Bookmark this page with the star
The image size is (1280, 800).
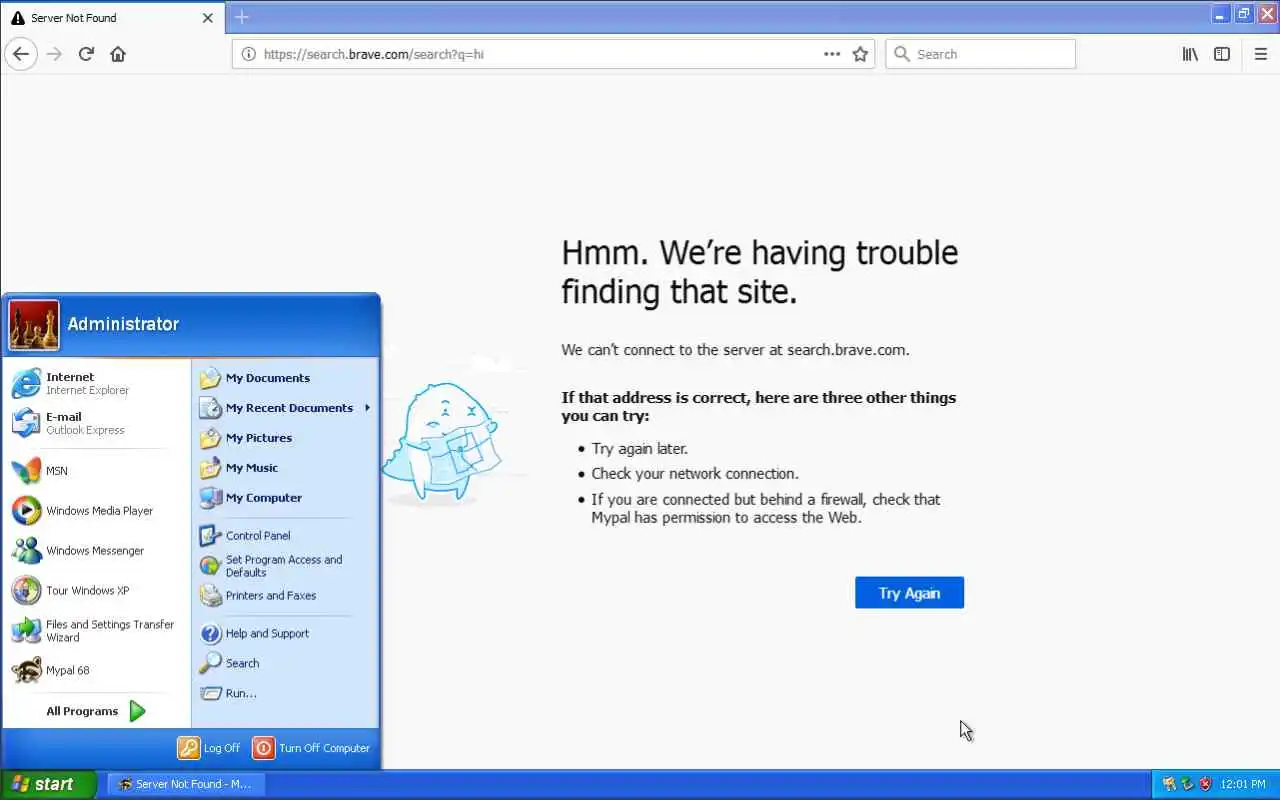(x=860, y=54)
